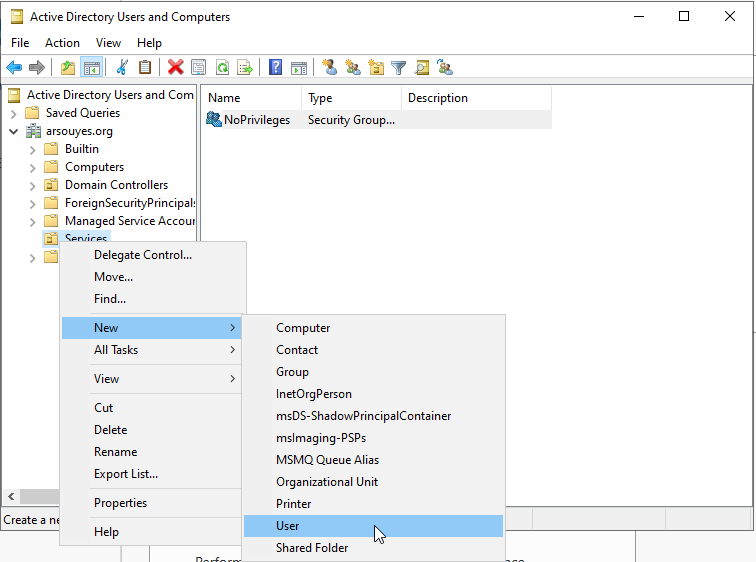Open Properties from the toolbar icon

[199, 67]
